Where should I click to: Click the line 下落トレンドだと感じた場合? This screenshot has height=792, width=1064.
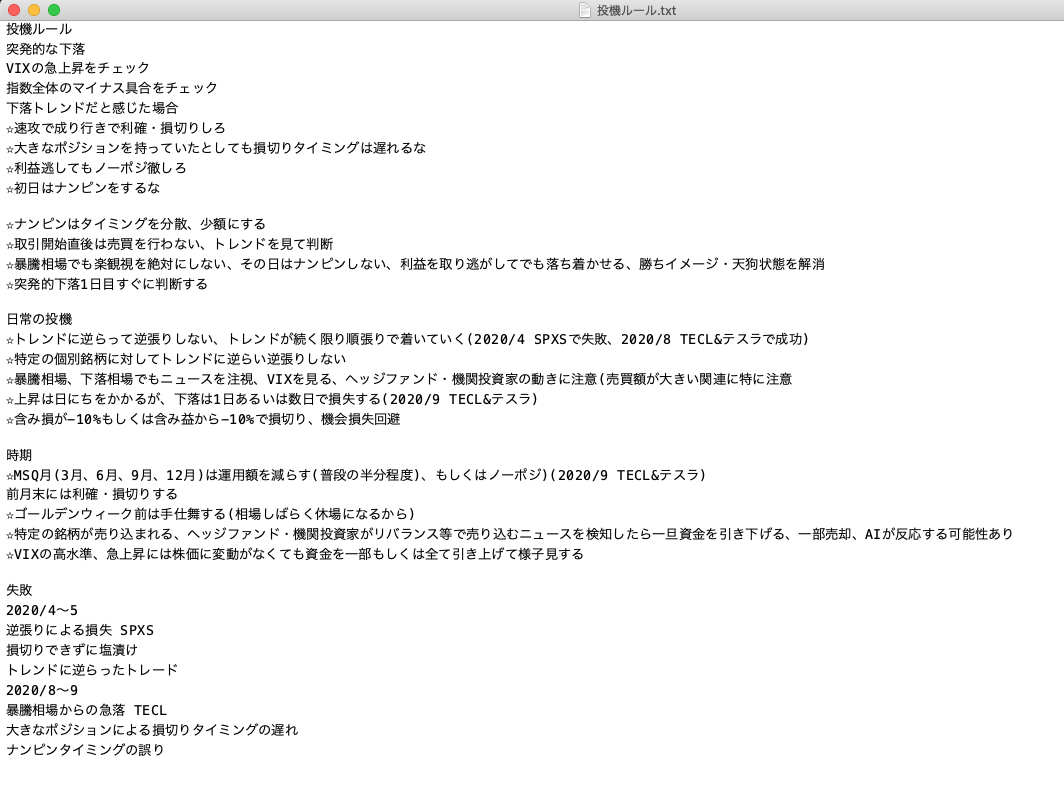coord(92,108)
